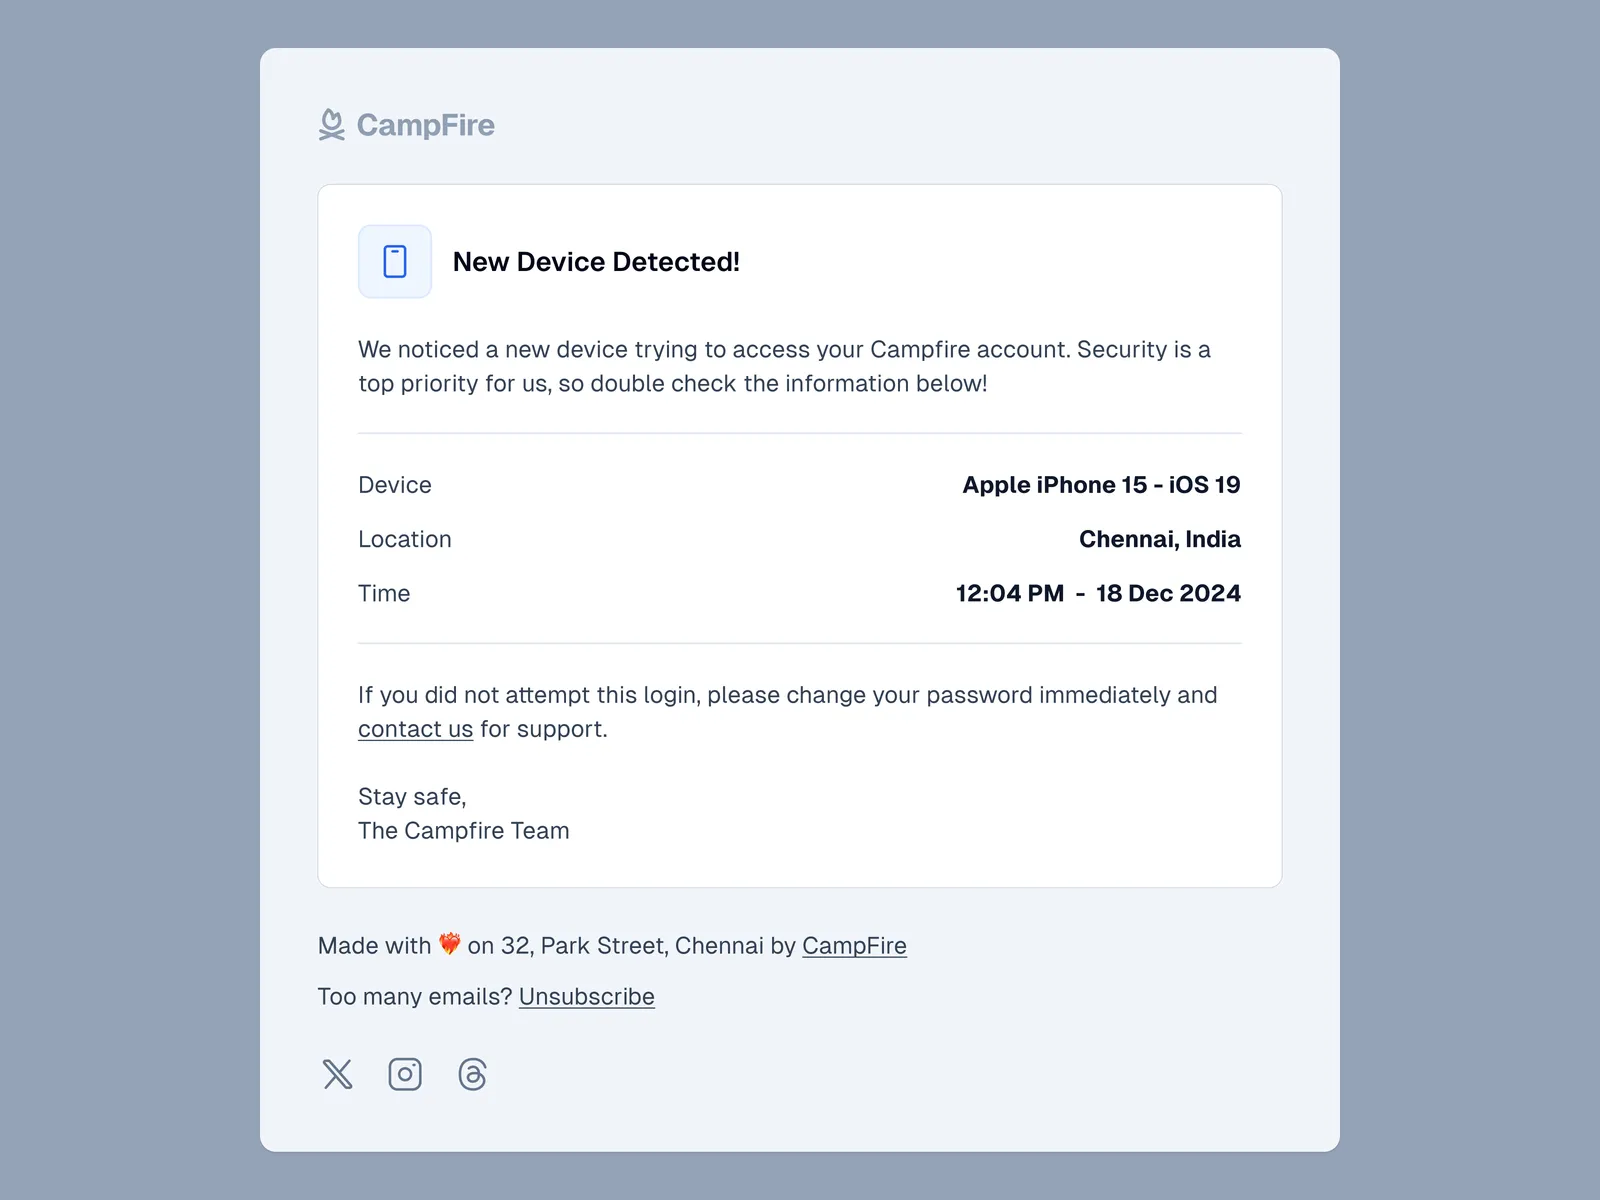1600x1200 pixels.
Task: Click the "12:04 PM" time value
Action: point(1010,593)
